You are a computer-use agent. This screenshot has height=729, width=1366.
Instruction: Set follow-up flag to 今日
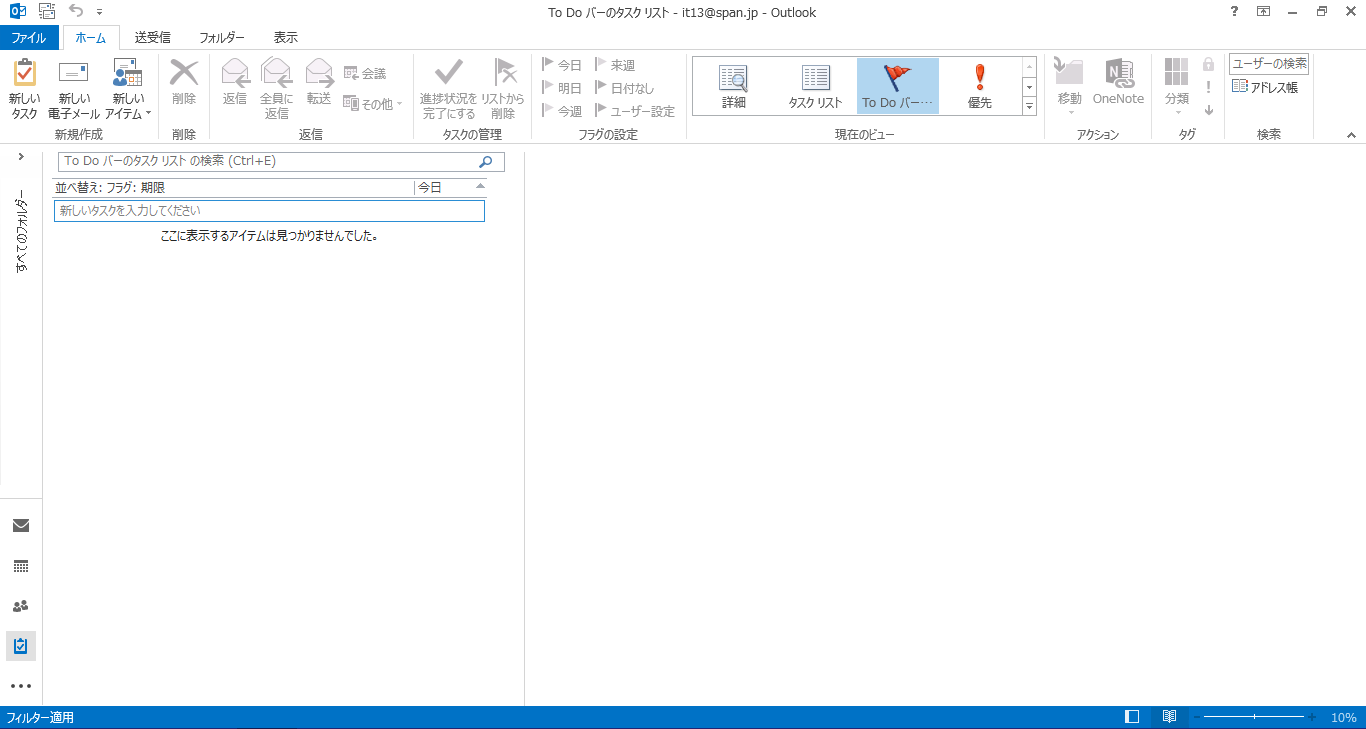pyautogui.click(x=562, y=65)
